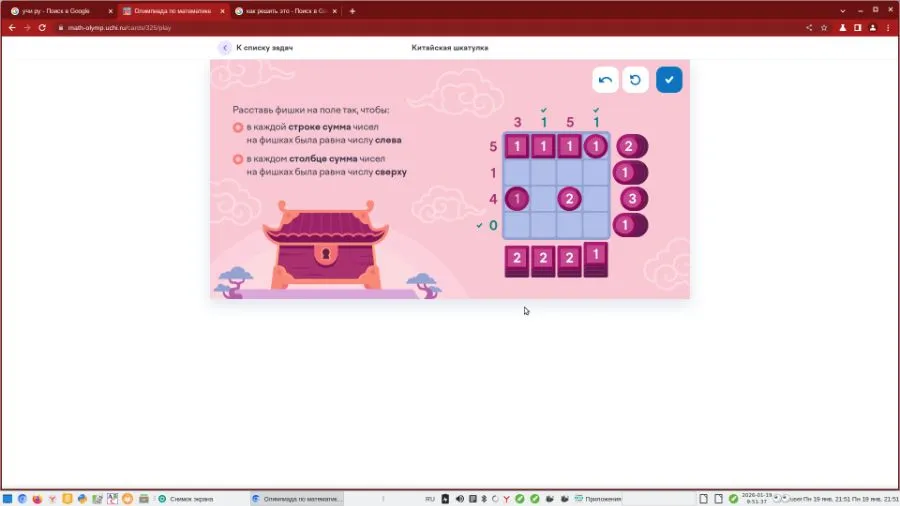Viewport: 900px width, 506px height.
Task: Select the round 1 chip in the row labeled 4
Action: (x=517, y=199)
